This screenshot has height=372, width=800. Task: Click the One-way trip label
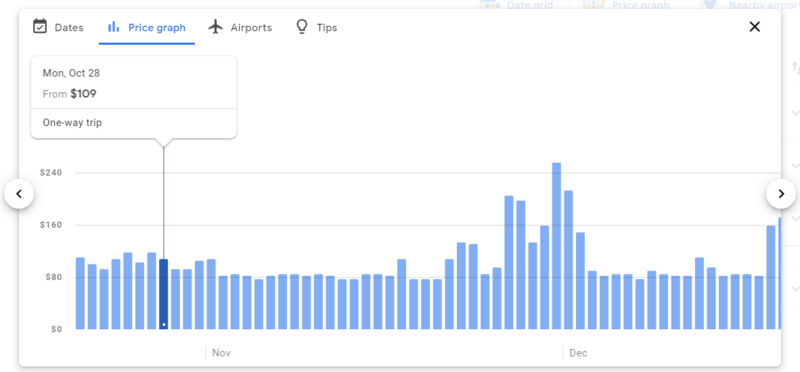click(72, 123)
